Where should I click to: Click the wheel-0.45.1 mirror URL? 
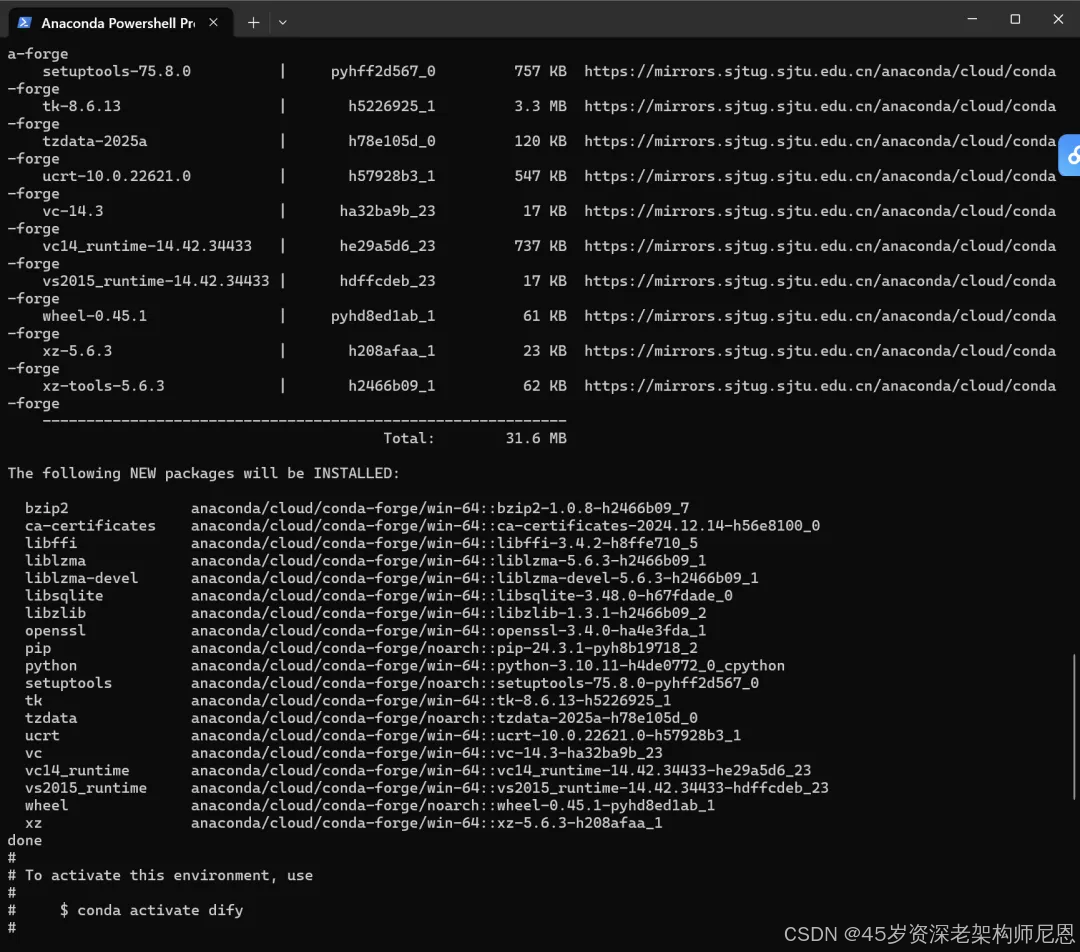(x=820, y=316)
